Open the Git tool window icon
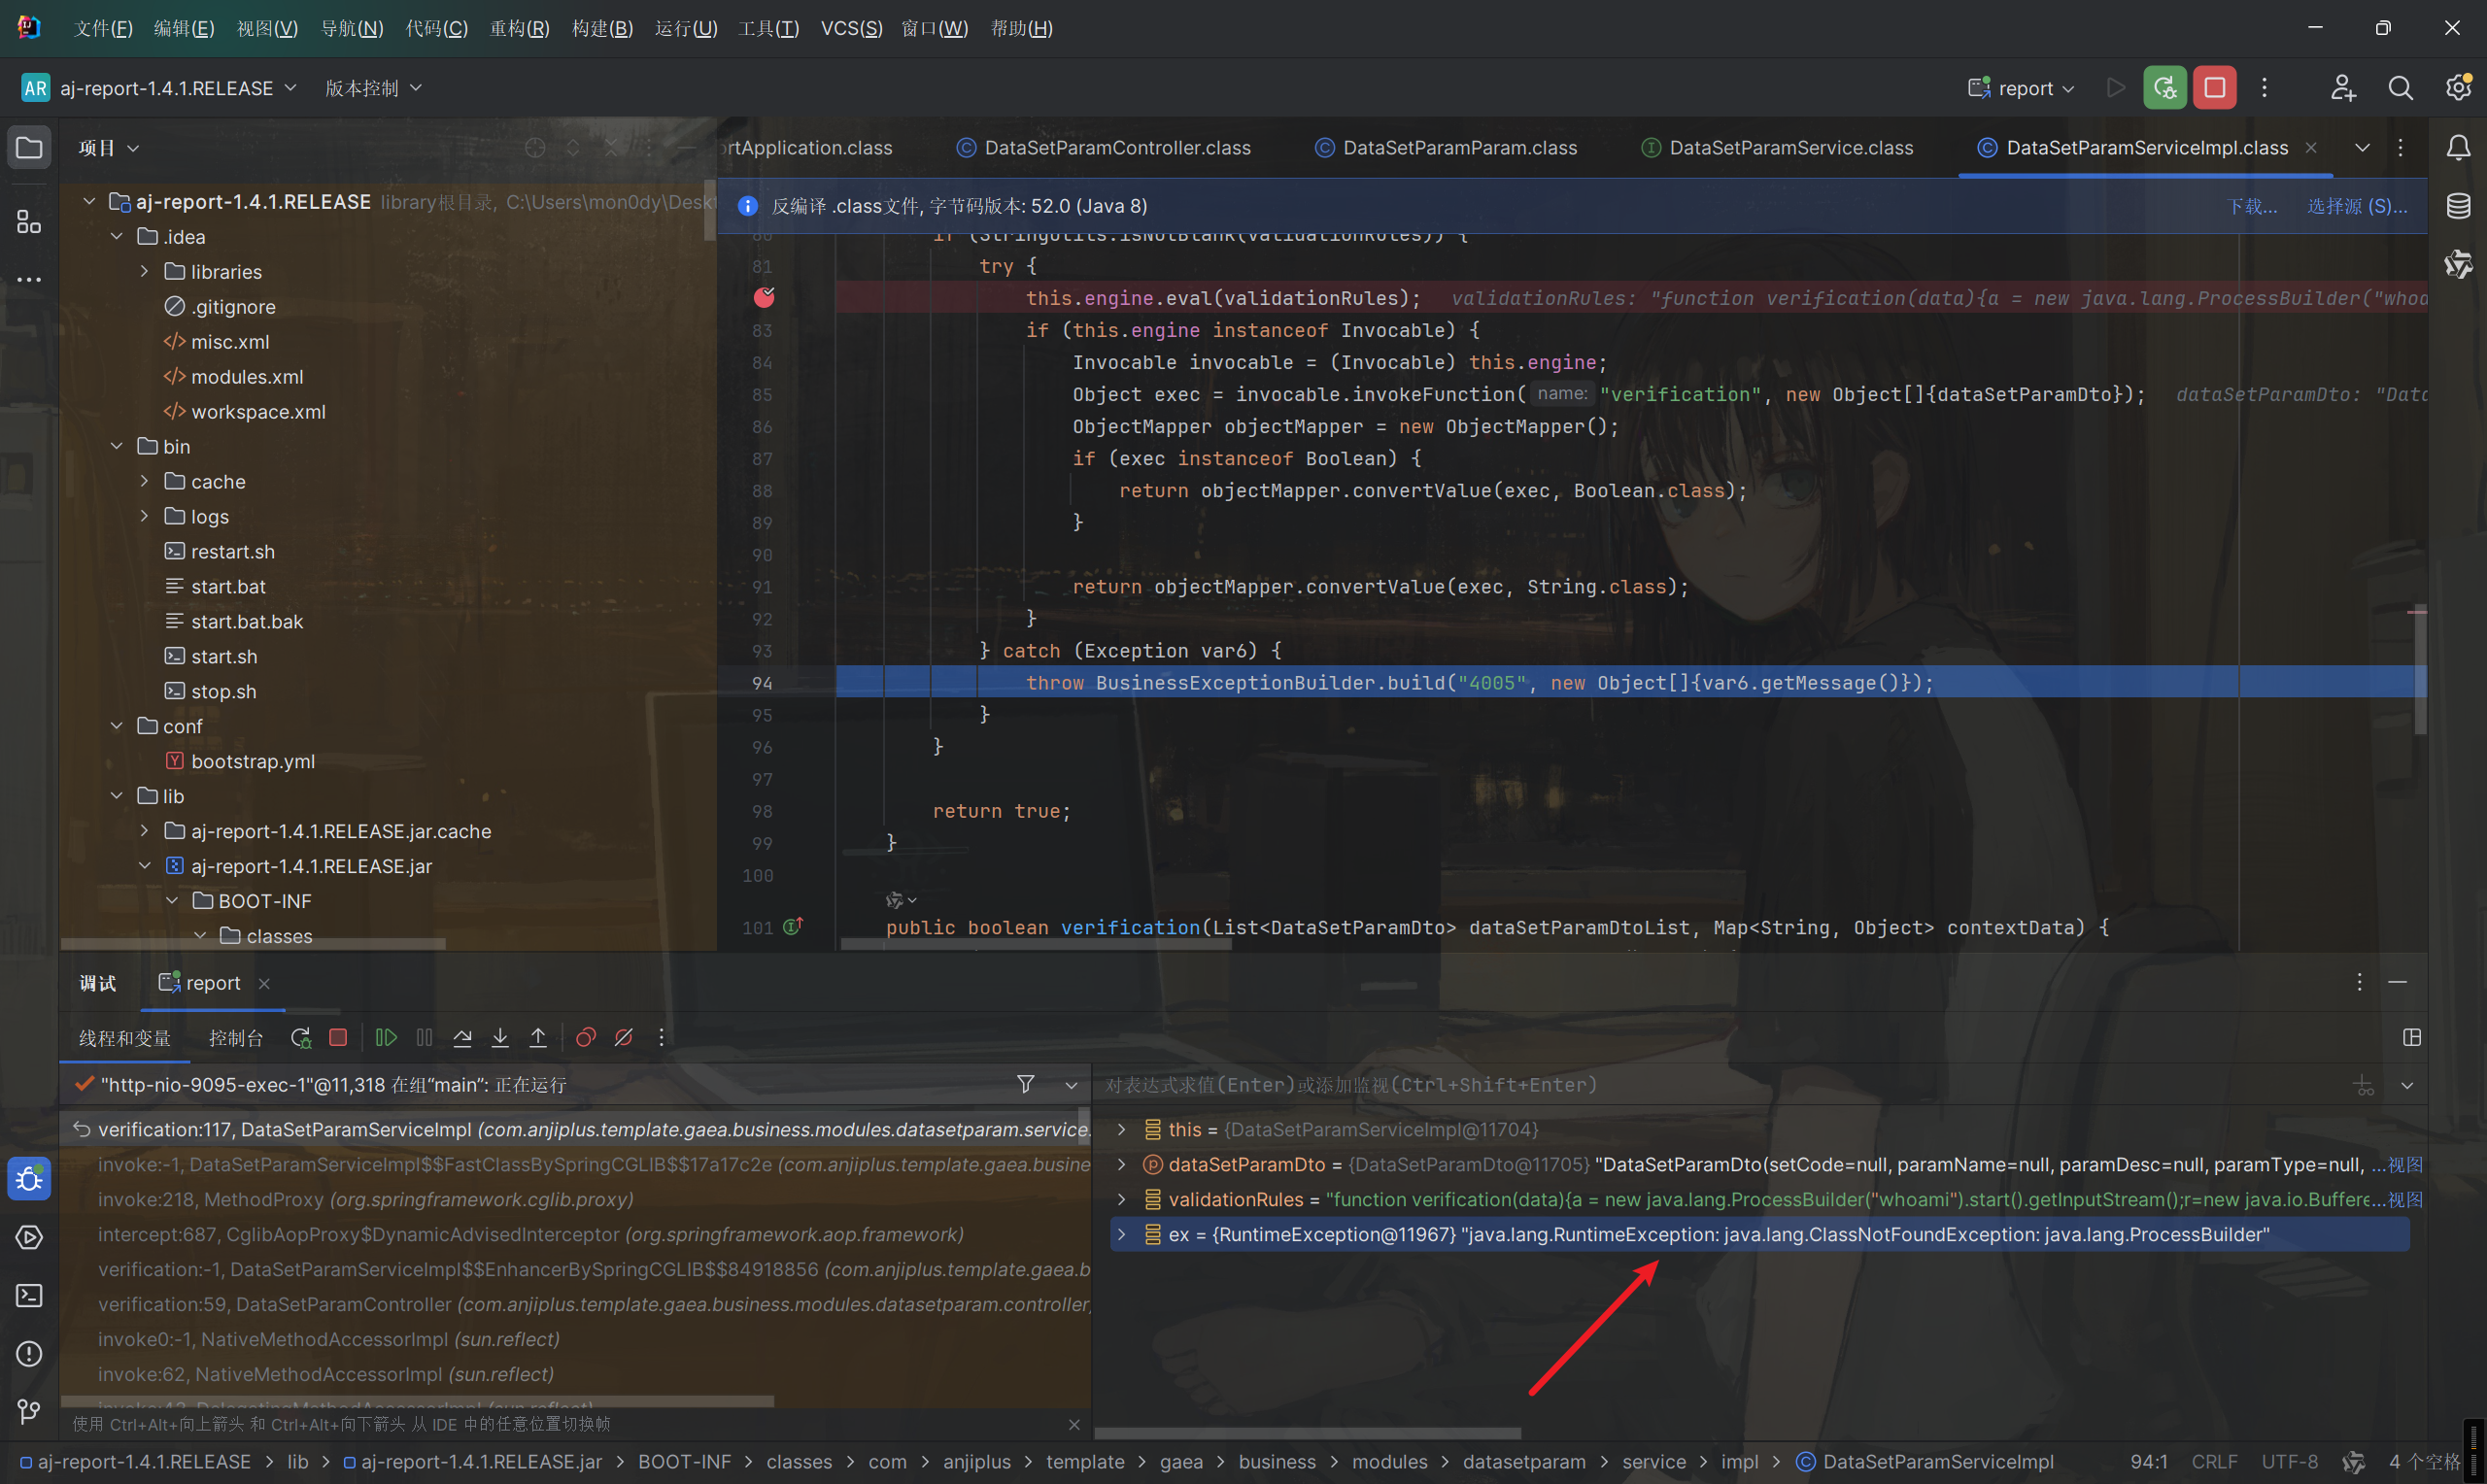The image size is (2487, 1484). click(x=29, y=1411)
